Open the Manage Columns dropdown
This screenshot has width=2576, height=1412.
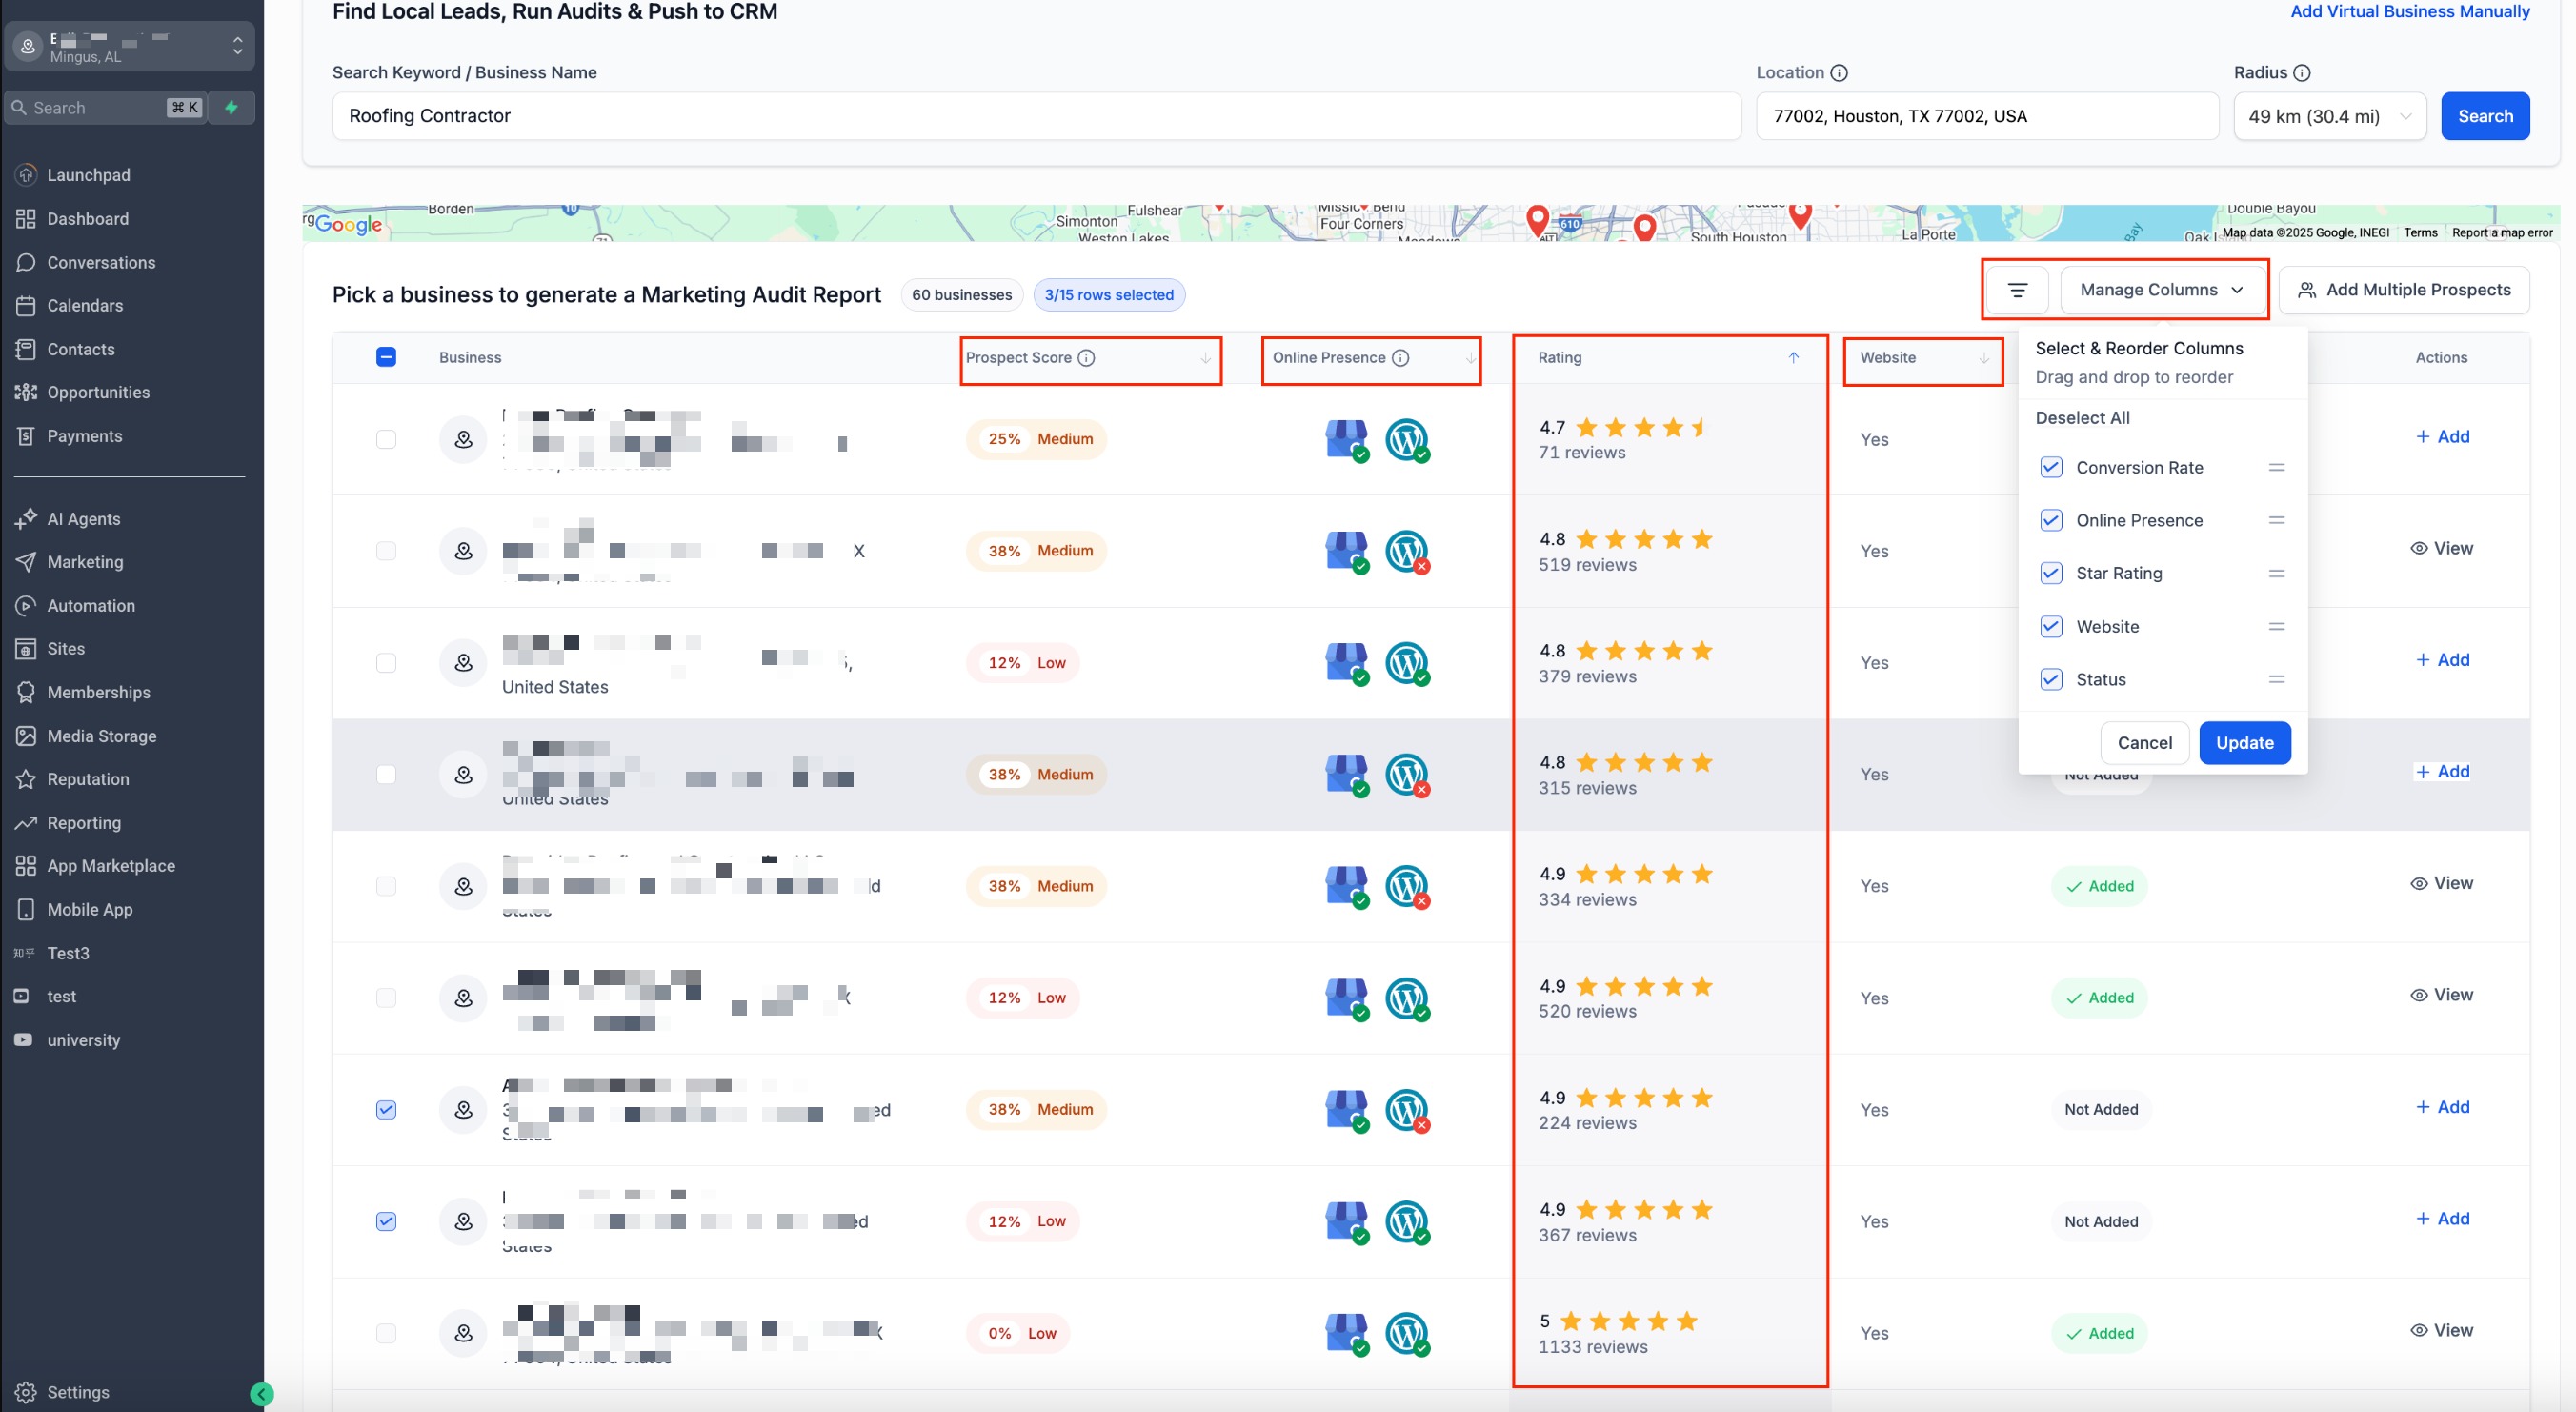[2160, 290]
